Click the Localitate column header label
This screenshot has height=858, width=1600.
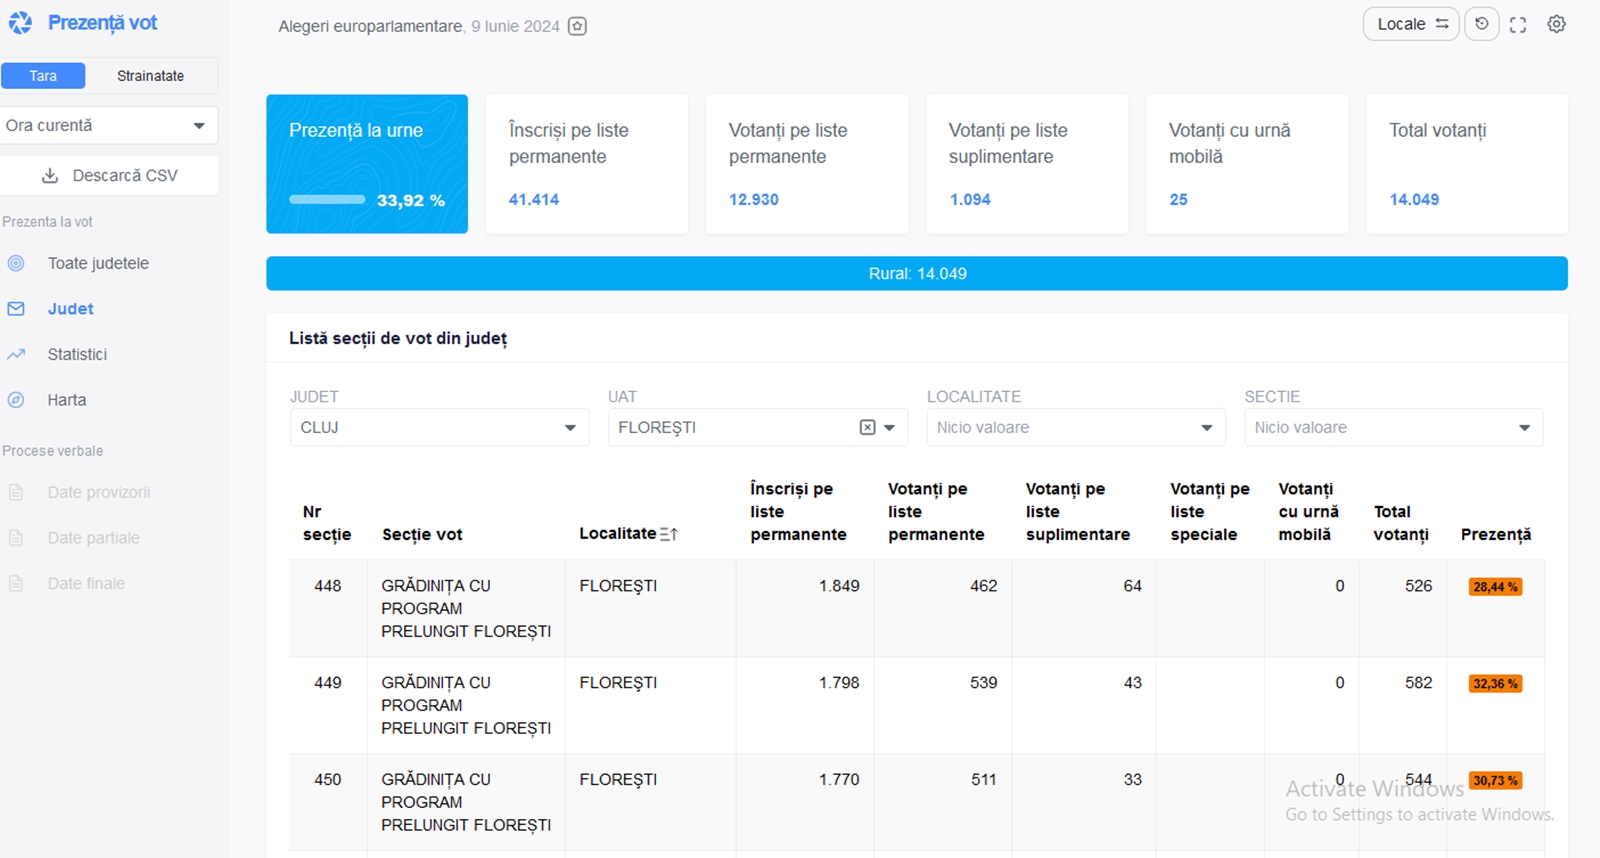click(x=618, y=534)
